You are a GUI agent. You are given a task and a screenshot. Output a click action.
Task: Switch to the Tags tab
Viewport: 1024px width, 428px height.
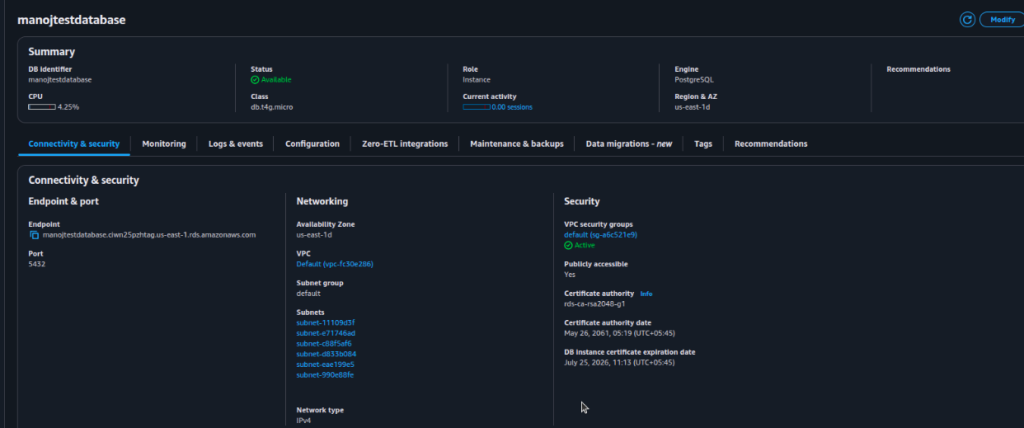coord(703,144)
